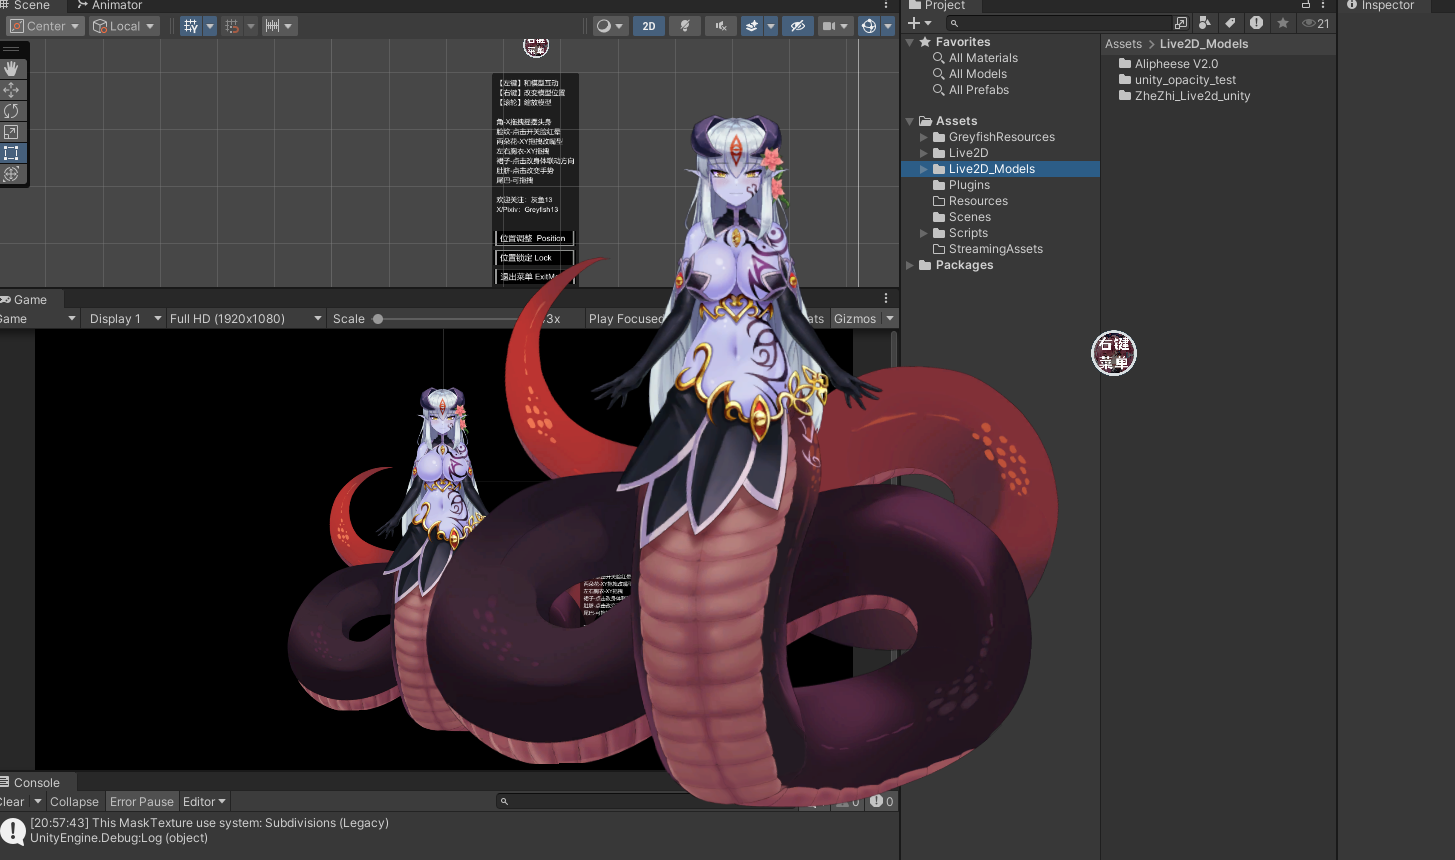The width and height of the screenshot is (1455, 860).
Task: Open Full HD (1920x1080) resolution dropdown
Action: (246, 318)
